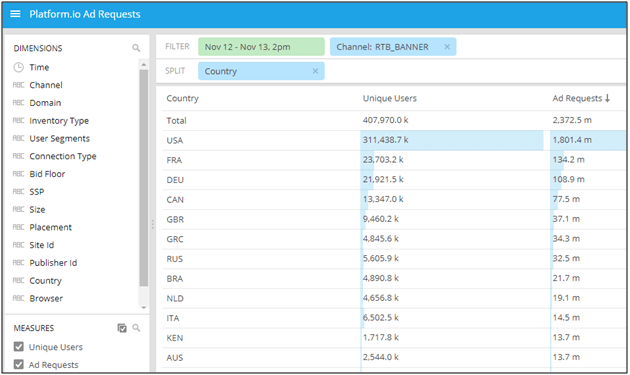Click the 311,438.7 k unique users value
This screenshot has height=375, width=630.
click(385, 140)
